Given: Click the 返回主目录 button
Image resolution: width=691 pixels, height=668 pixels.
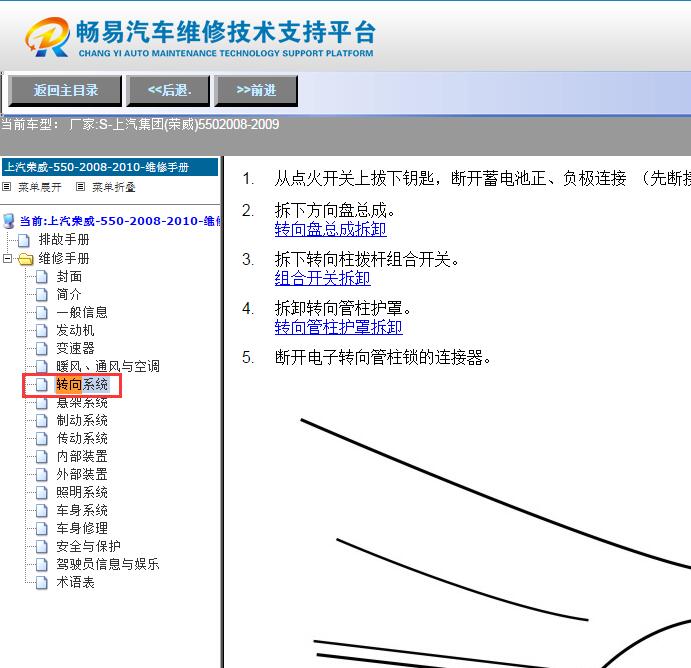Looking at the screenshot, I should [x=65, y=91].
